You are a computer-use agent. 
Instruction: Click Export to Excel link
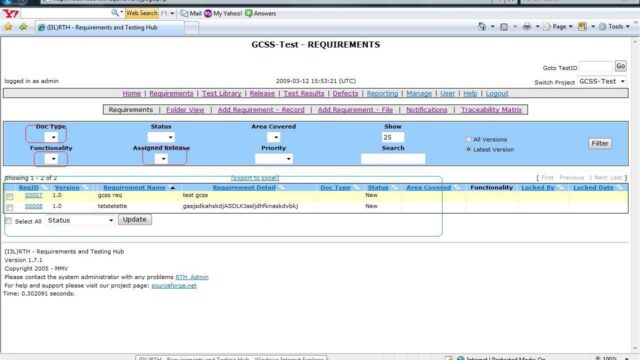pos(255,178)
